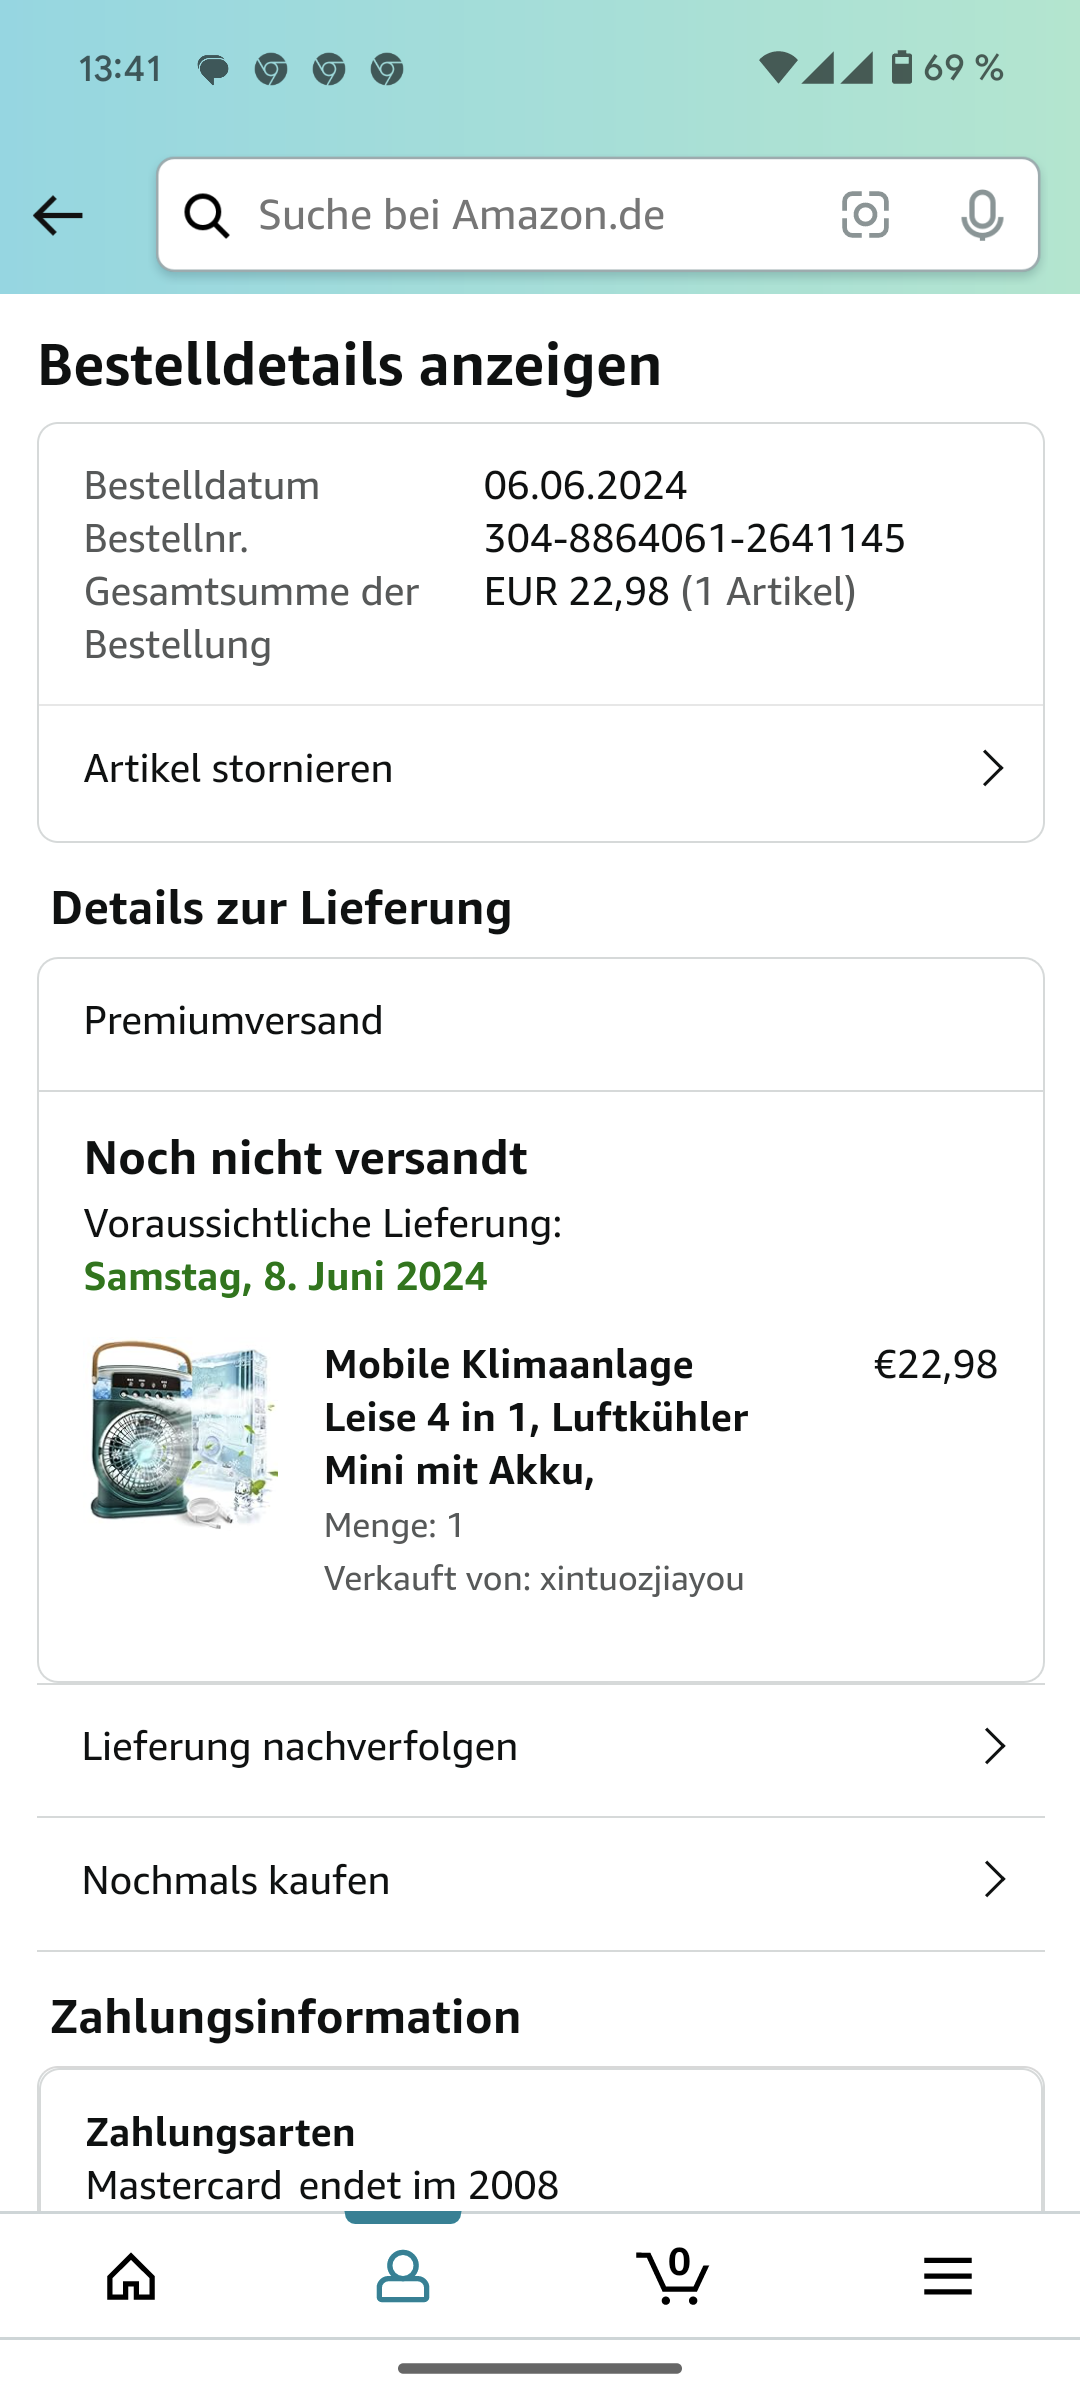Expand the Nochmals kaufen chevron

[x=994, y=1880]
